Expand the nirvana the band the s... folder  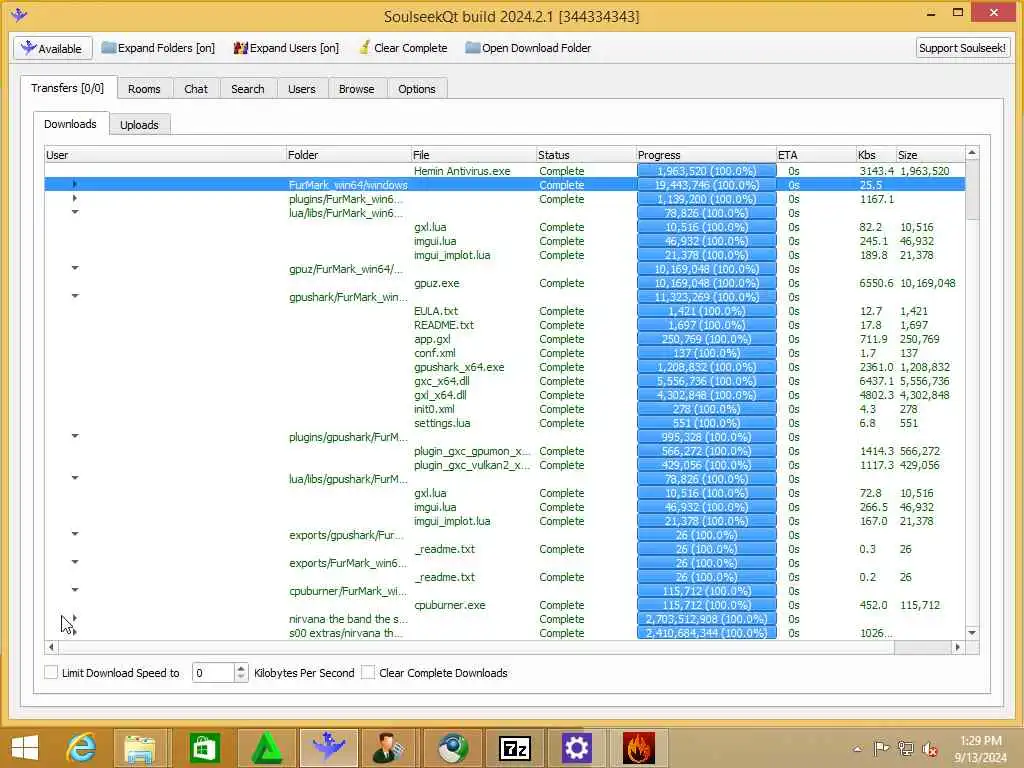pos(74,618)
